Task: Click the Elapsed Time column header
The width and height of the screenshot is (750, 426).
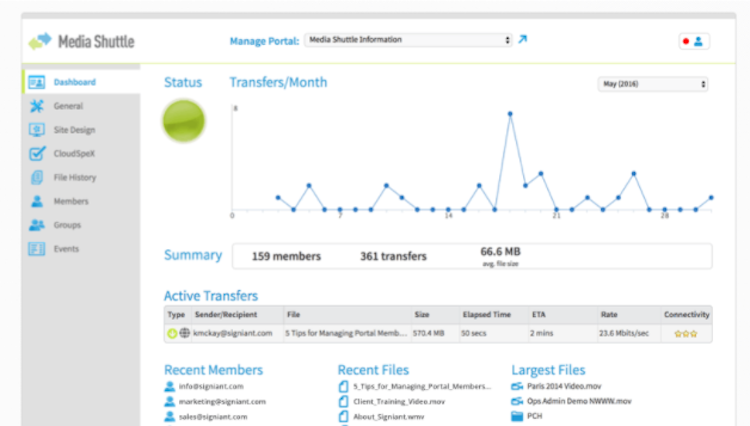Action: pos(486,315)
